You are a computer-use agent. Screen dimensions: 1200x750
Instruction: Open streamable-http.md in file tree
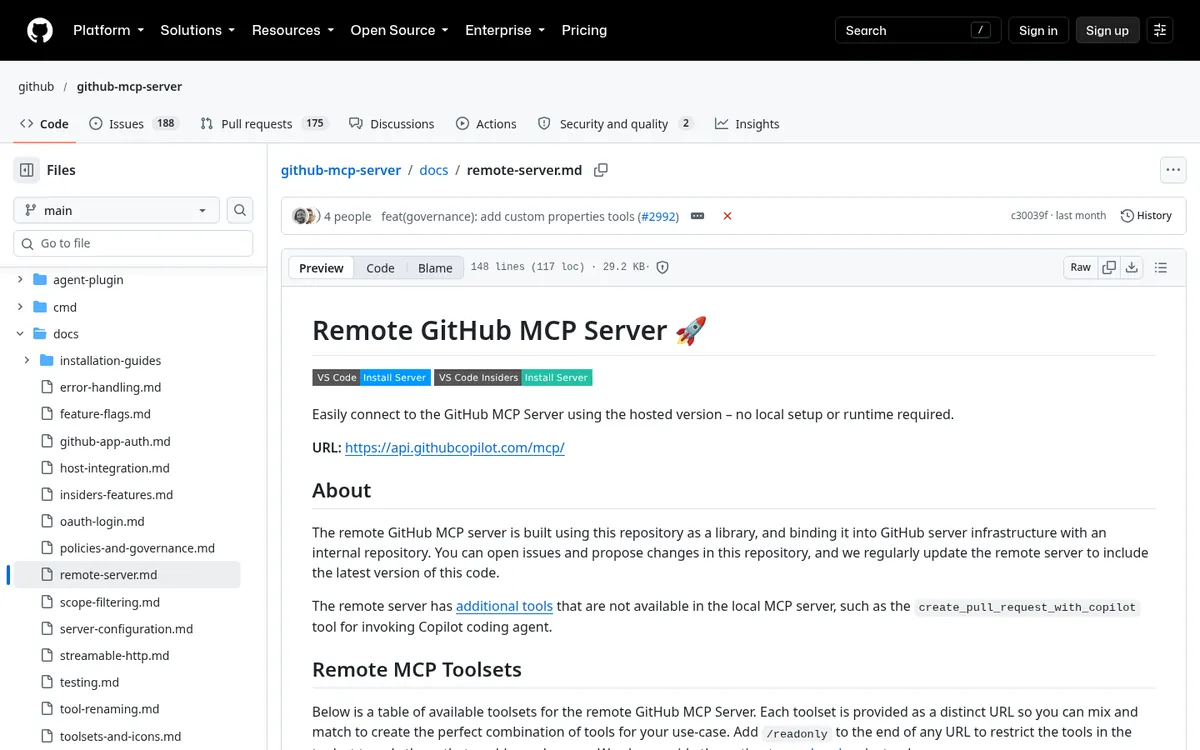[x=114, y=656]
